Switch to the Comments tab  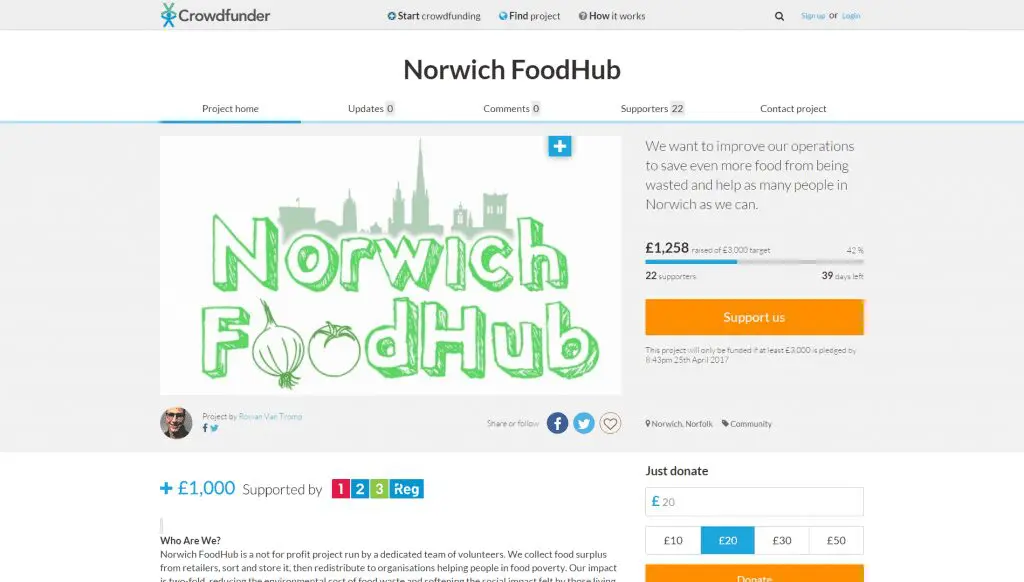pyautogui.click(x=511, y=108)
